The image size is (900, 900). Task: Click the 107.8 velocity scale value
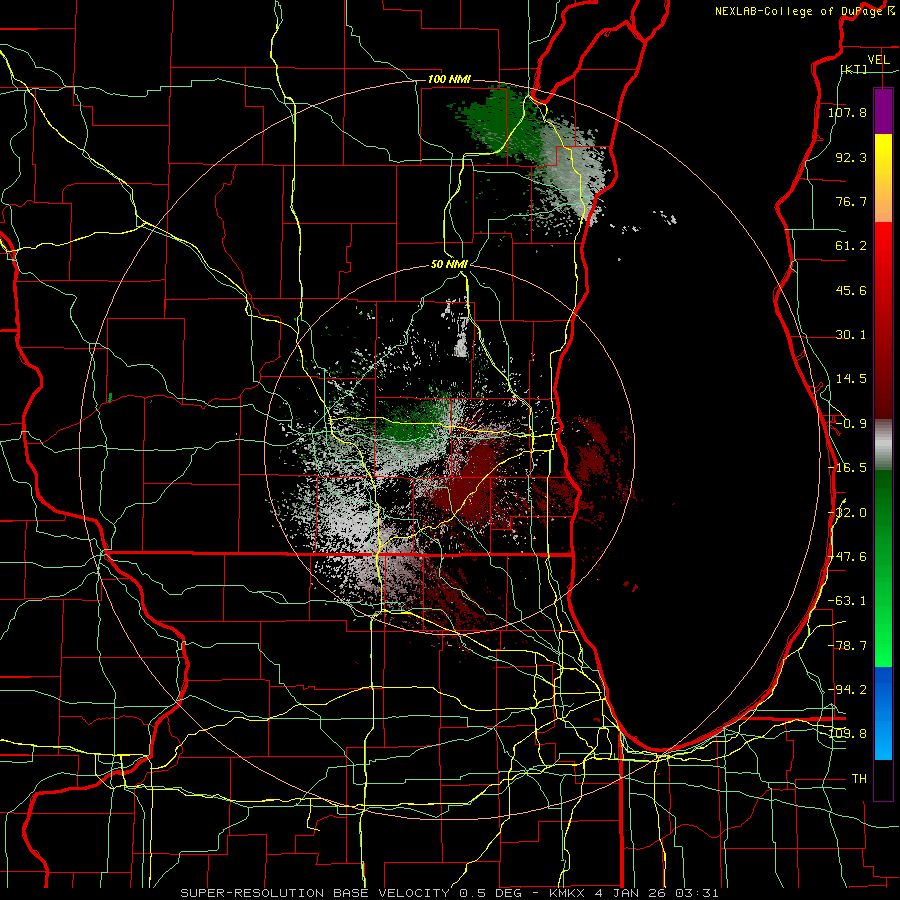click(847, 112)
